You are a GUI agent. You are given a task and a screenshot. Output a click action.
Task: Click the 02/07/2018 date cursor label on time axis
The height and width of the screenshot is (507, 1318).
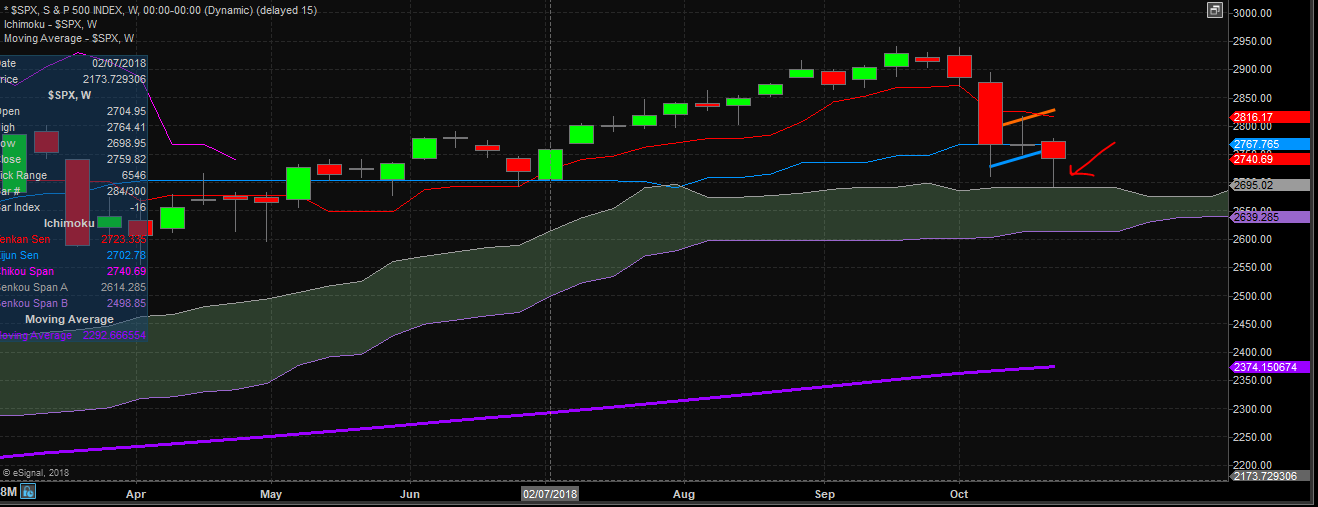pyautogui.click(x=551, y=494)
